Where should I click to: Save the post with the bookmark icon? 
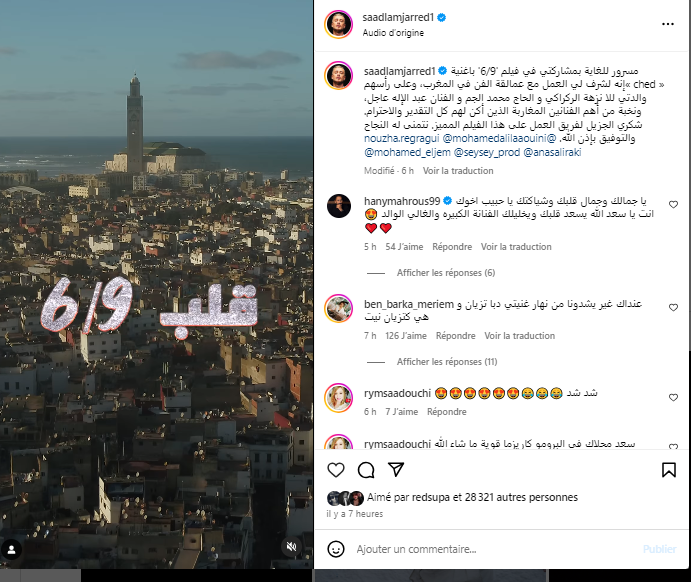coord(669,470)
